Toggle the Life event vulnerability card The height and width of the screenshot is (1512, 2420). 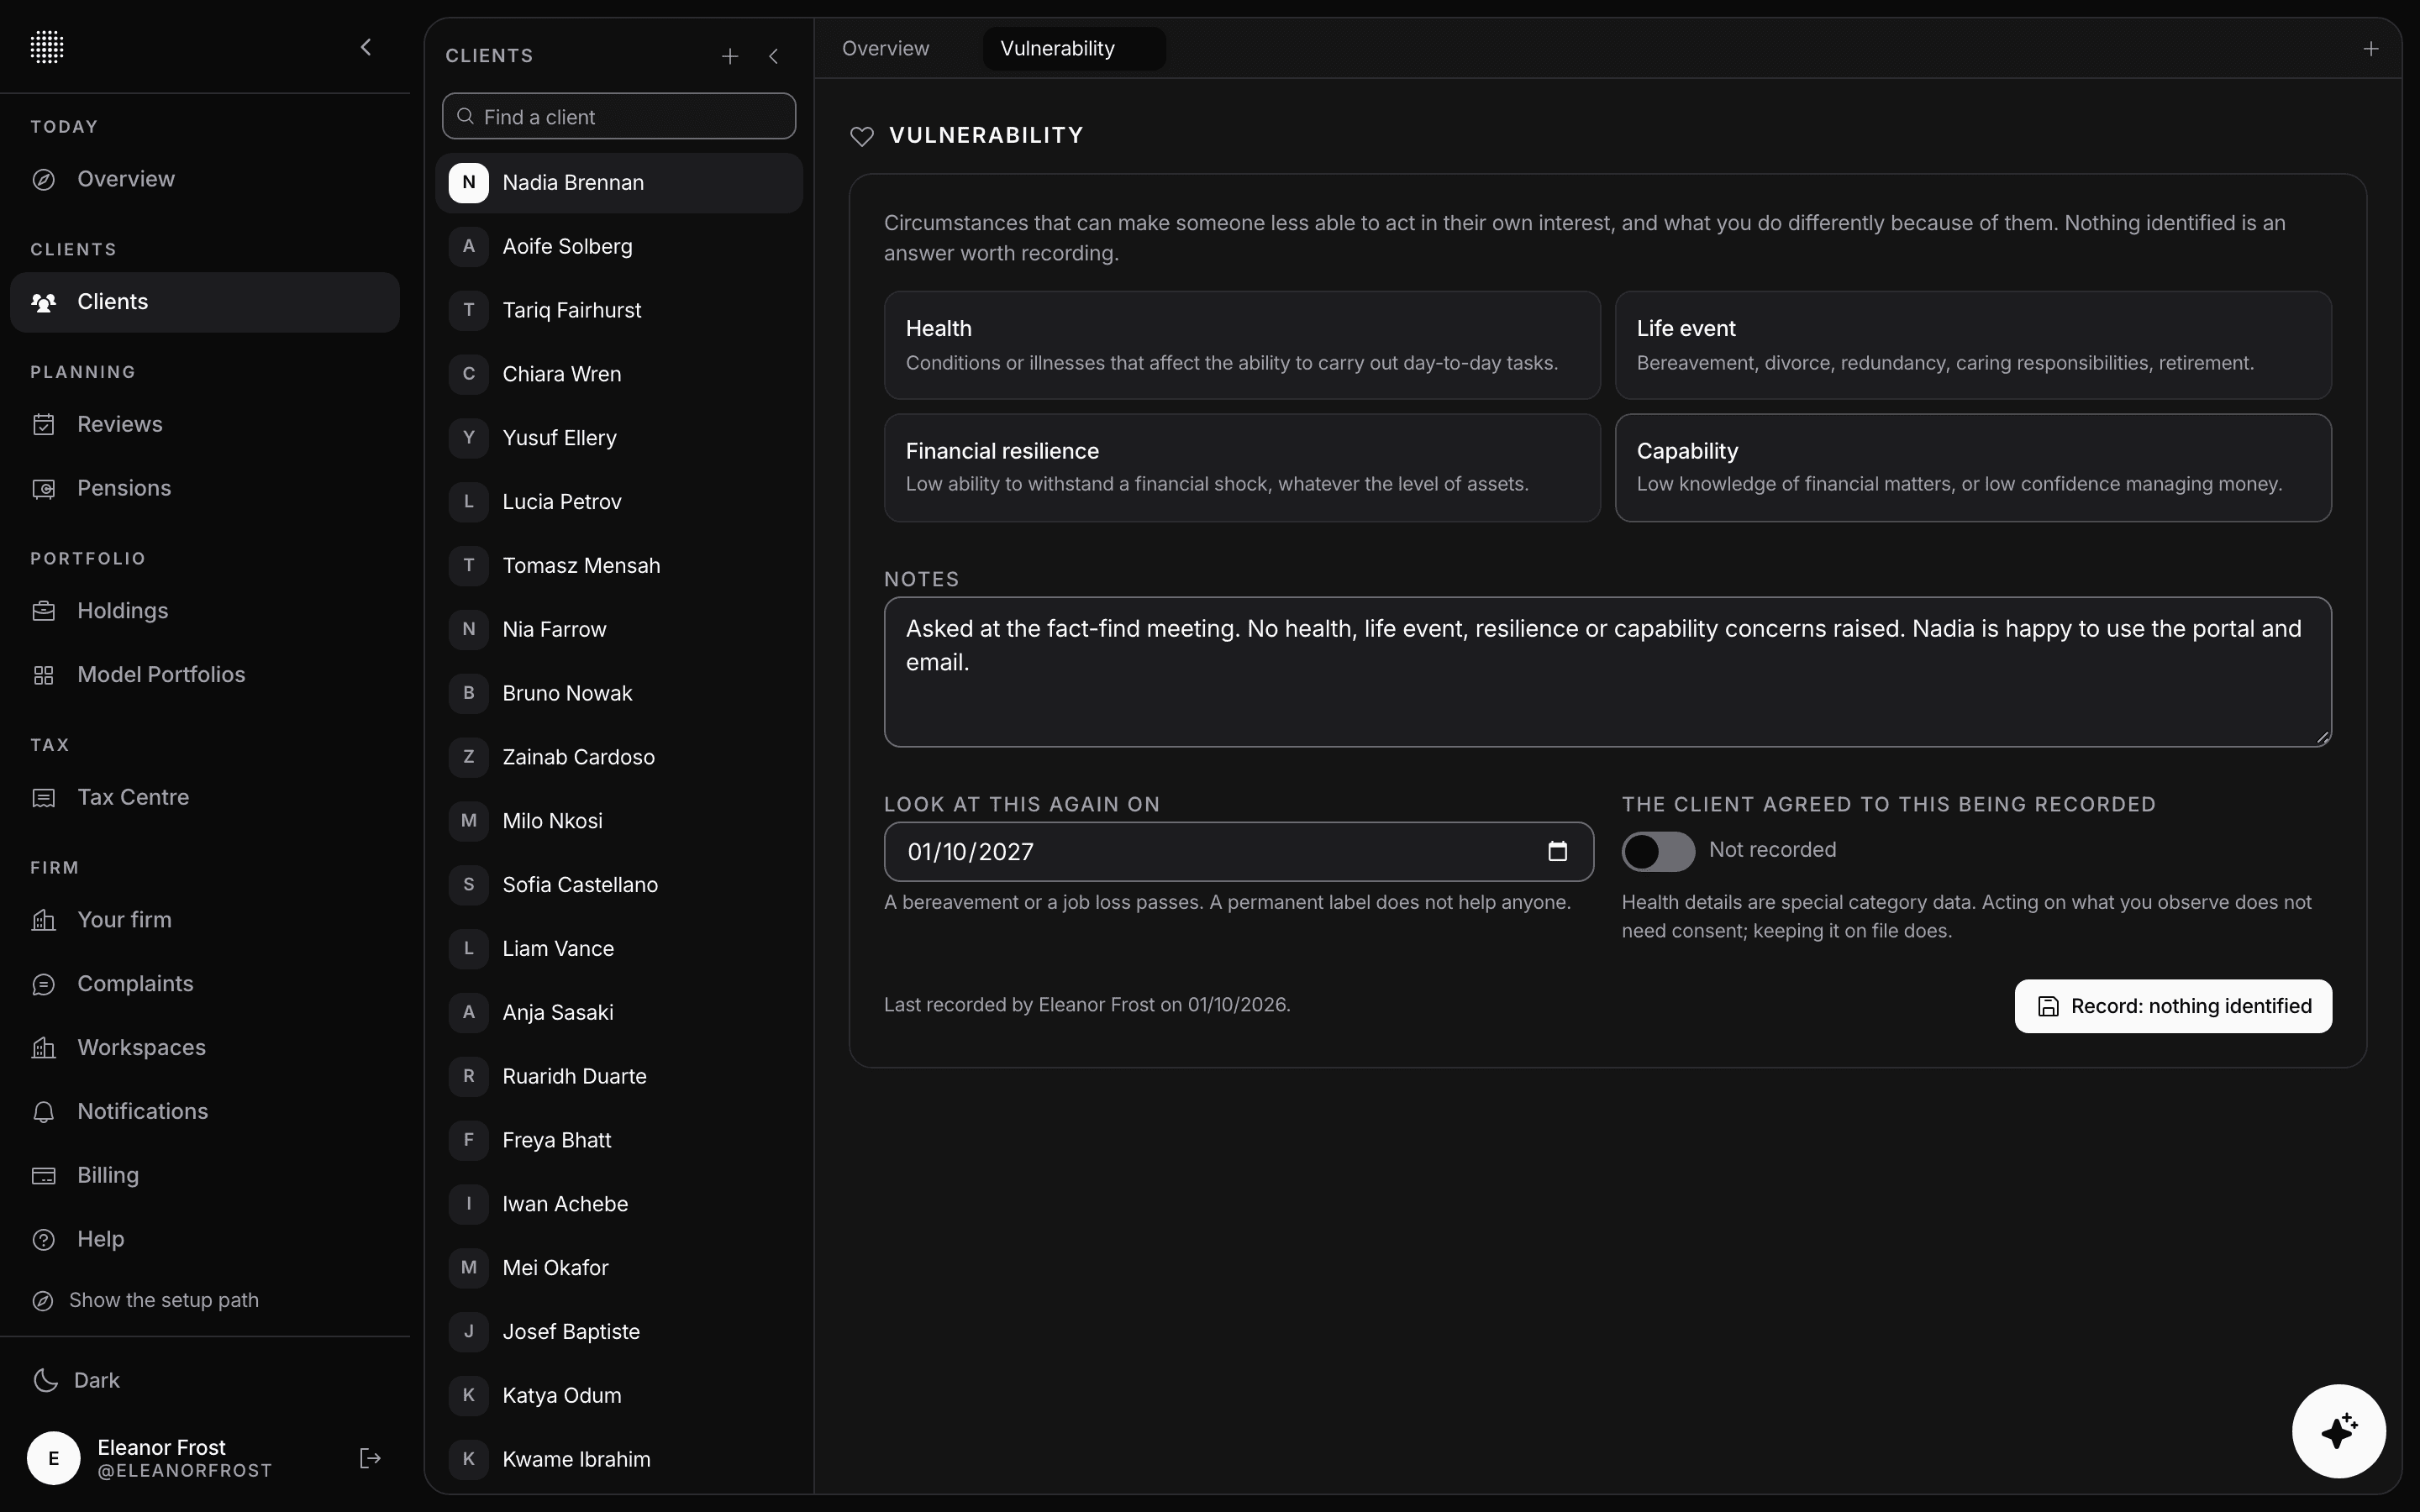tap(1973, 345)
